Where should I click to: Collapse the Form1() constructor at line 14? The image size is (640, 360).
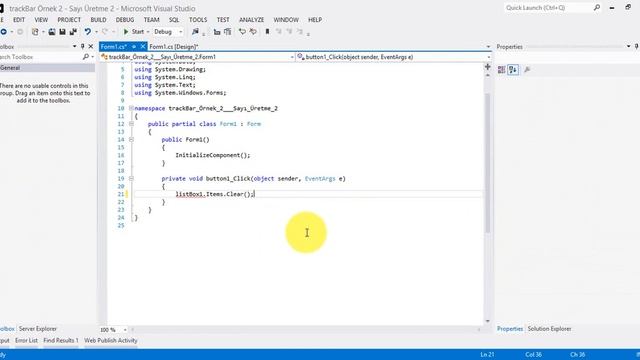(131, 140)
